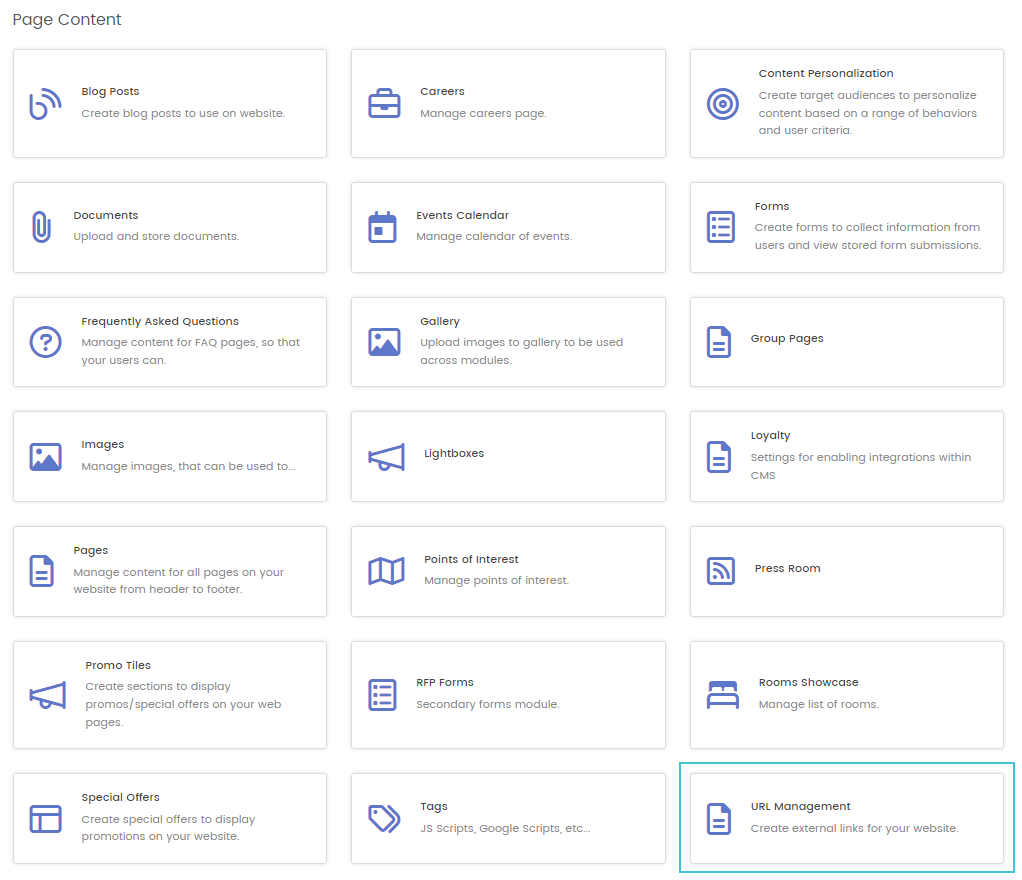The height and width of the screenshot is (880, 1022).
Task: Click the Gallery picture icon
Action: 385,342
